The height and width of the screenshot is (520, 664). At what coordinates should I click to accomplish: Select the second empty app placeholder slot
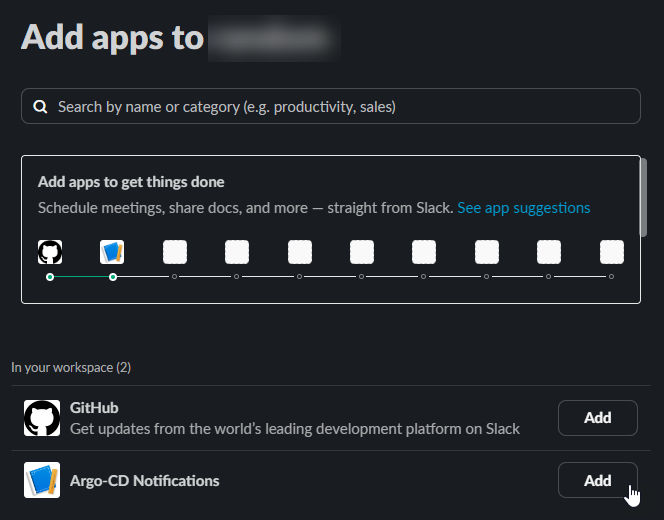tap(237, 252)
